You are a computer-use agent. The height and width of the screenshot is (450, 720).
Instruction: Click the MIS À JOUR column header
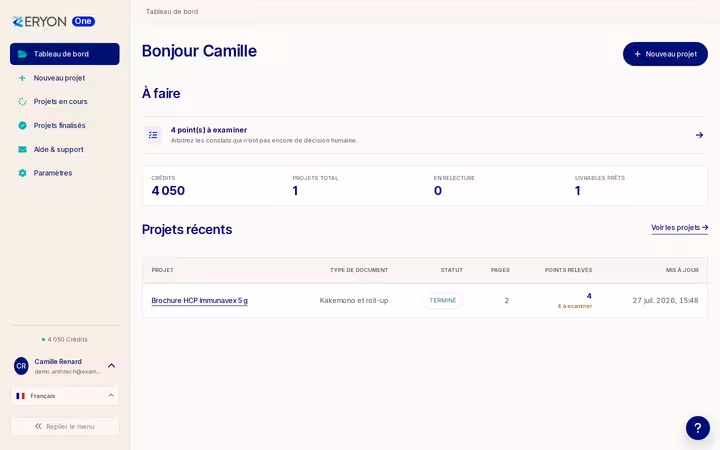click(682, 270)
